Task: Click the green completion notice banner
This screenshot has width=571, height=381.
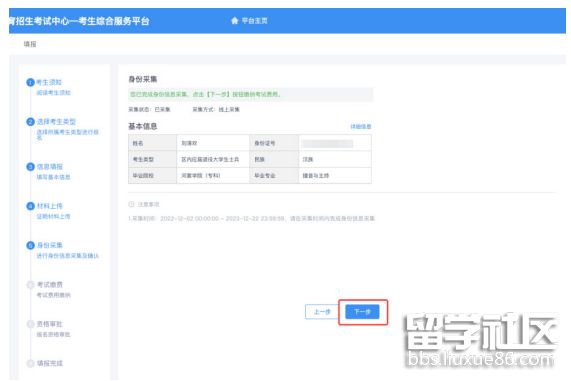Action: 251,94
